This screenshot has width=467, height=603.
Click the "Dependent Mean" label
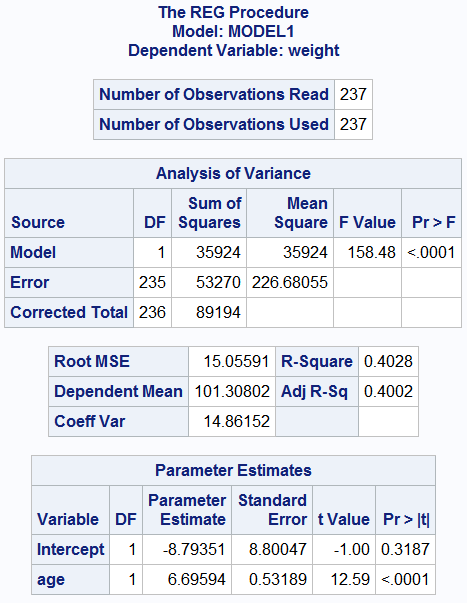click(x=118, y=391)
